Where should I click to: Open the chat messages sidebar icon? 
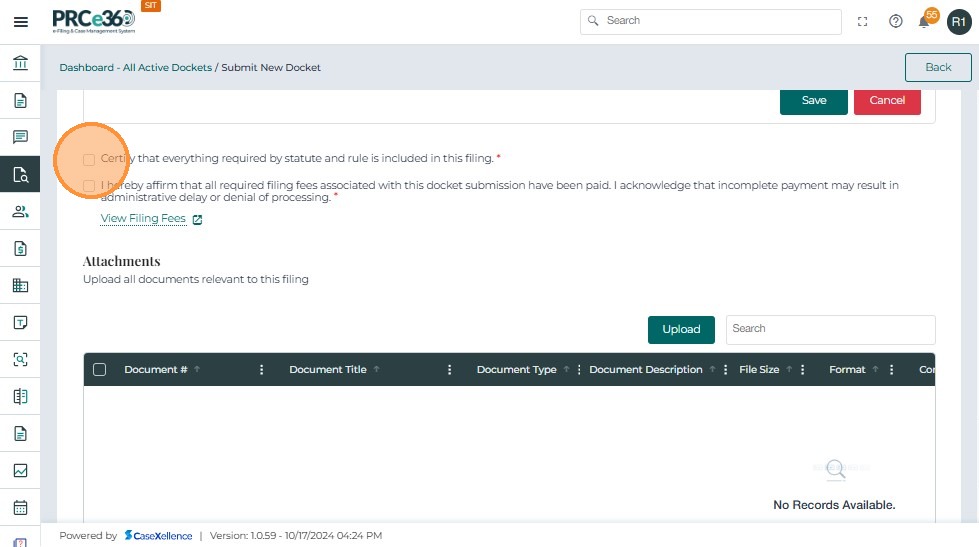tap(20, 137)
